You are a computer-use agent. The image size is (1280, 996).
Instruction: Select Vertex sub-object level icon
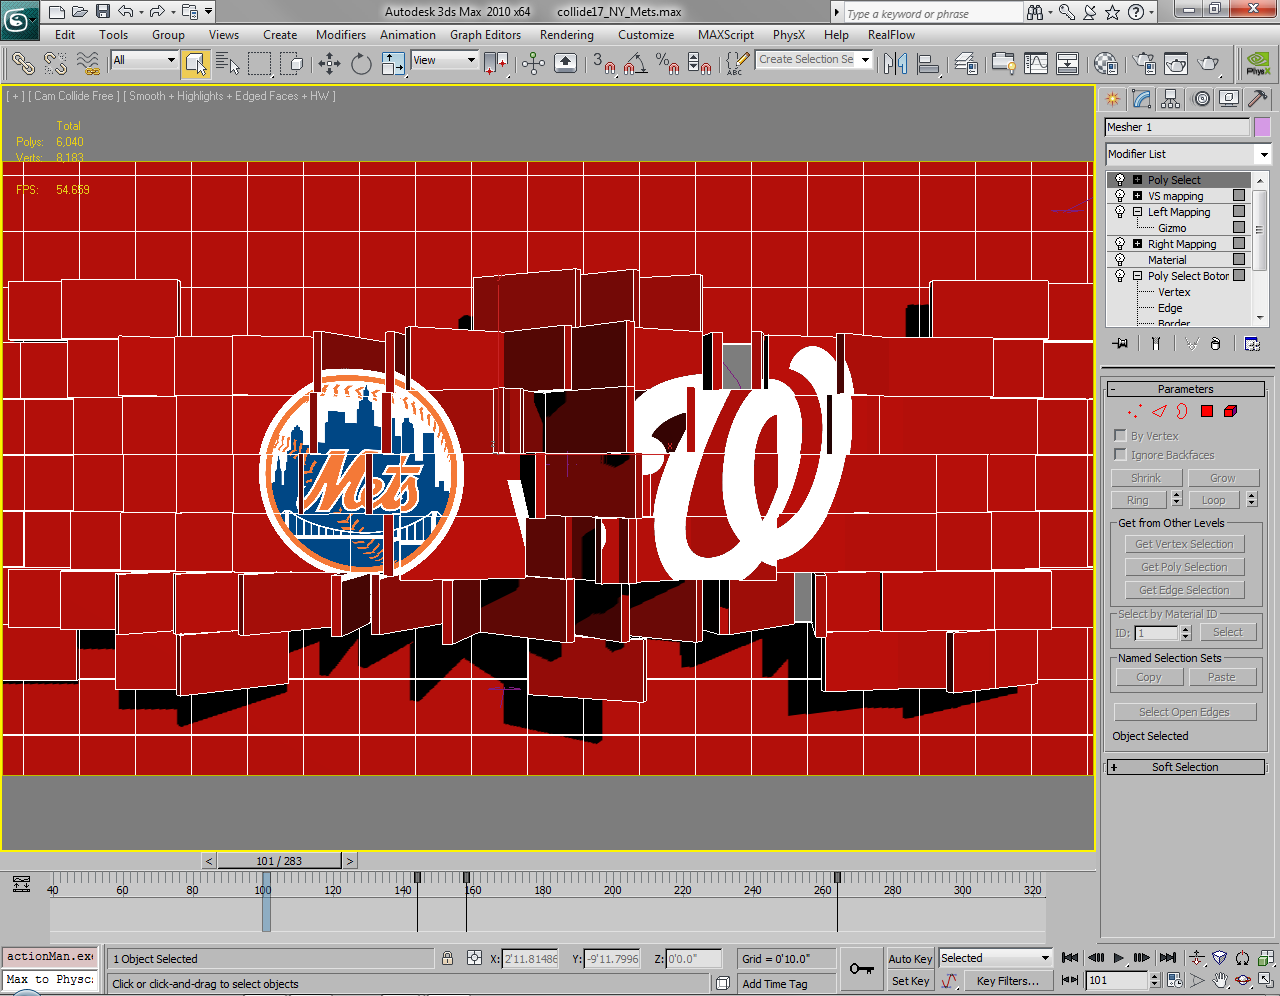pos(1134,411)
